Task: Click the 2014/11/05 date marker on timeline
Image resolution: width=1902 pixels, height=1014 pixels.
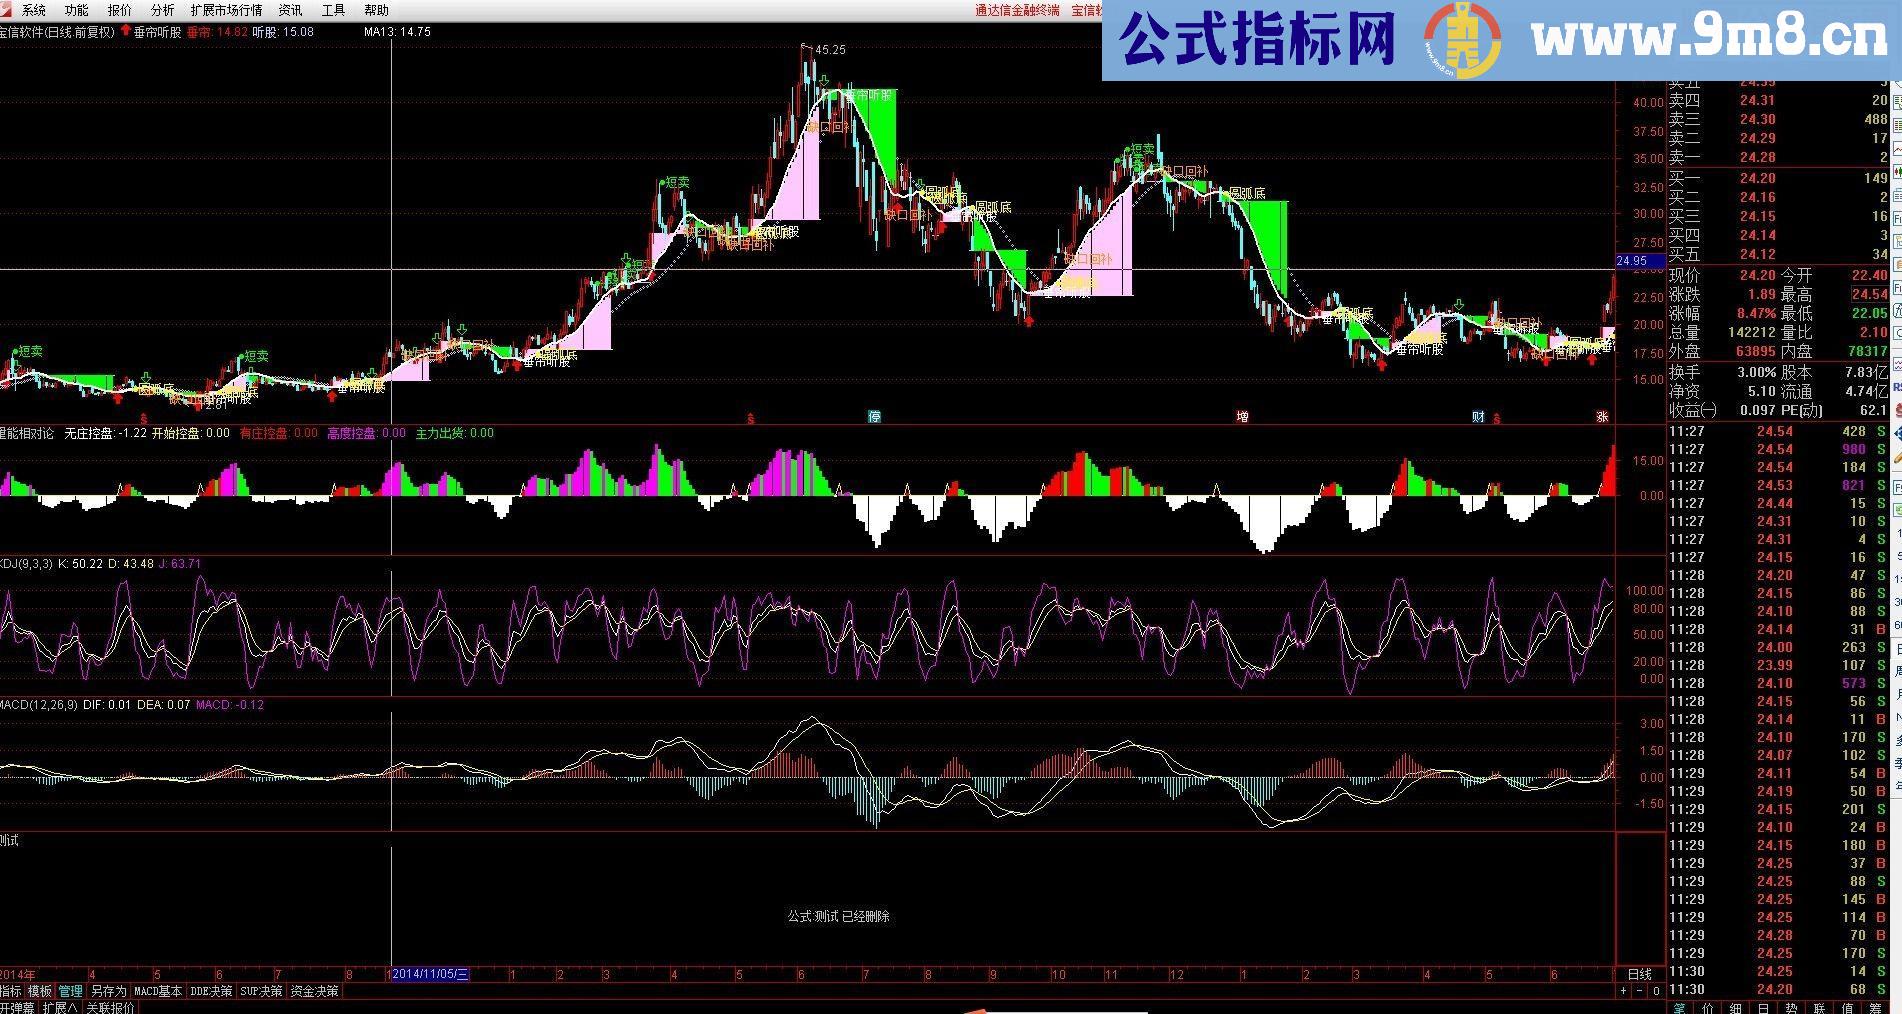Action: click(430, 974)
